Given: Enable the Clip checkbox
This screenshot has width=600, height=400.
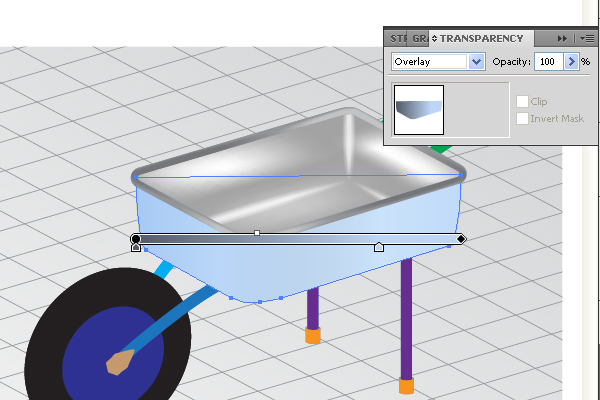Looking at the screenshot, I should tap(522, 101).
